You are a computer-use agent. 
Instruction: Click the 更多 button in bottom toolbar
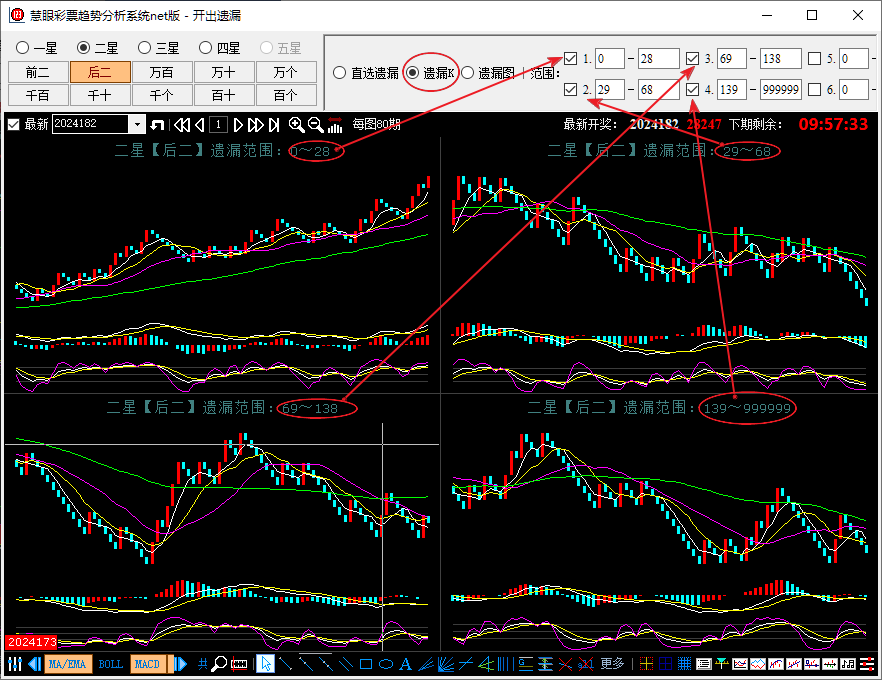coord(612,664)
